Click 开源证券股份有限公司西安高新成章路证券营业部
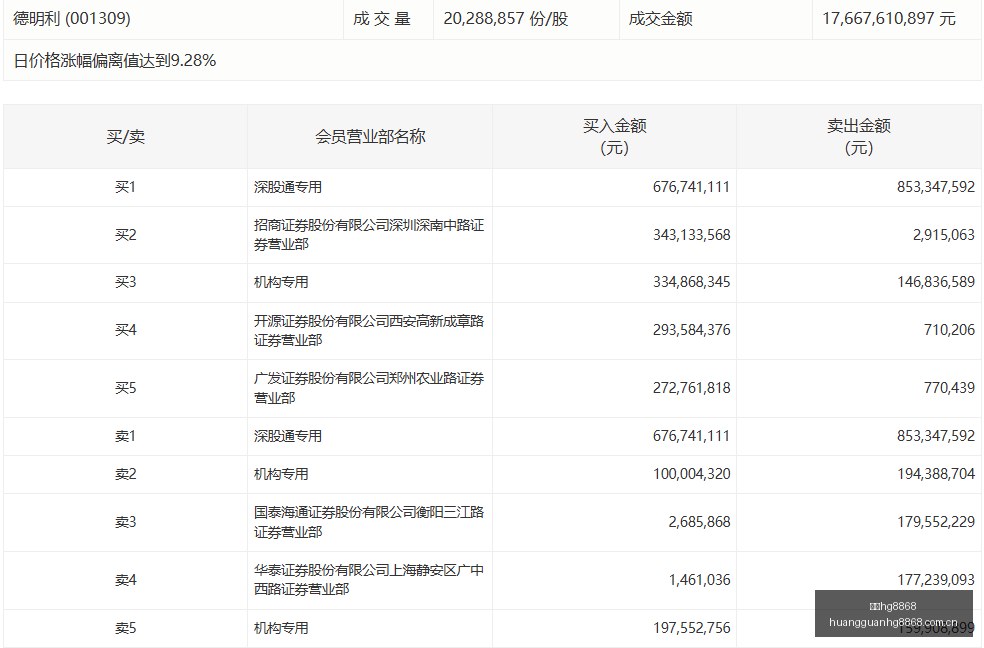984x648 pixels. (x=369, y=331)
